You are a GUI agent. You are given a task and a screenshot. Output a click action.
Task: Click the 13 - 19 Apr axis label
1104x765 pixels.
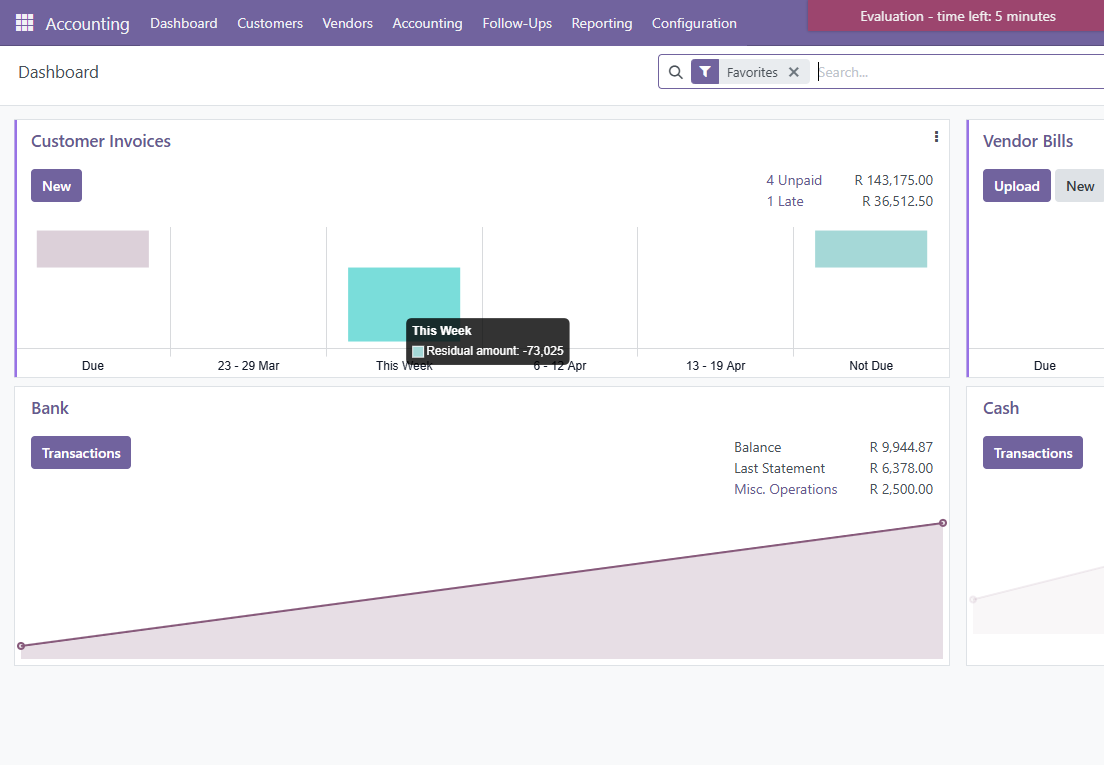[715, 365]
